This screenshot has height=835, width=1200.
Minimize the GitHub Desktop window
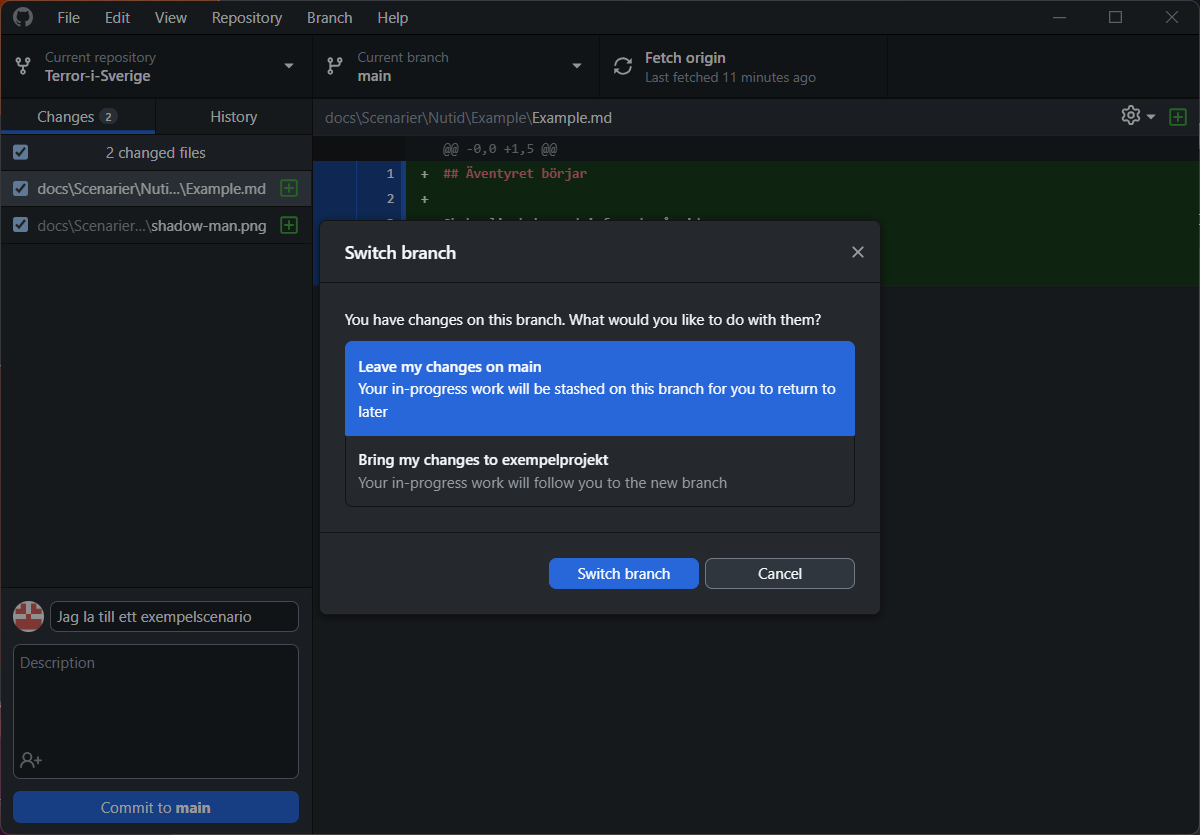click(1059, 17)
